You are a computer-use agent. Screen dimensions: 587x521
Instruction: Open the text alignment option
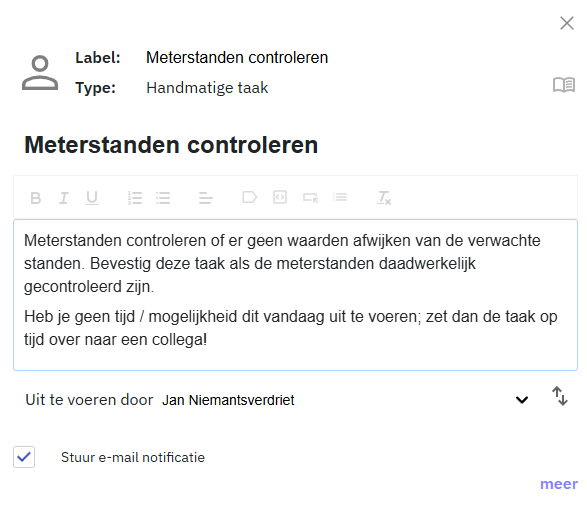tap(206, 198)
